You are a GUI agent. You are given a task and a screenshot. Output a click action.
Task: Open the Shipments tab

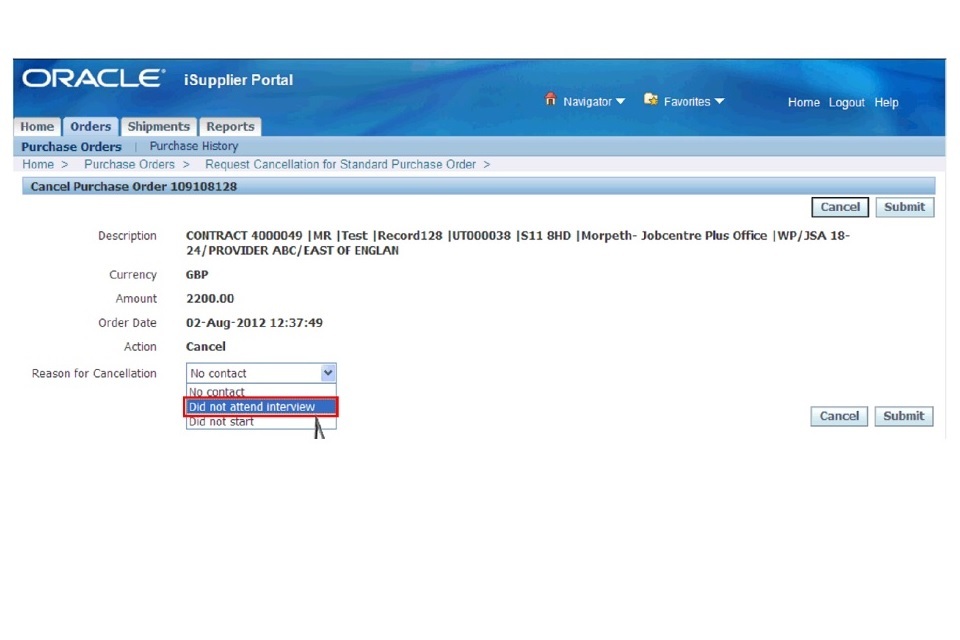(x=158, y=127)
